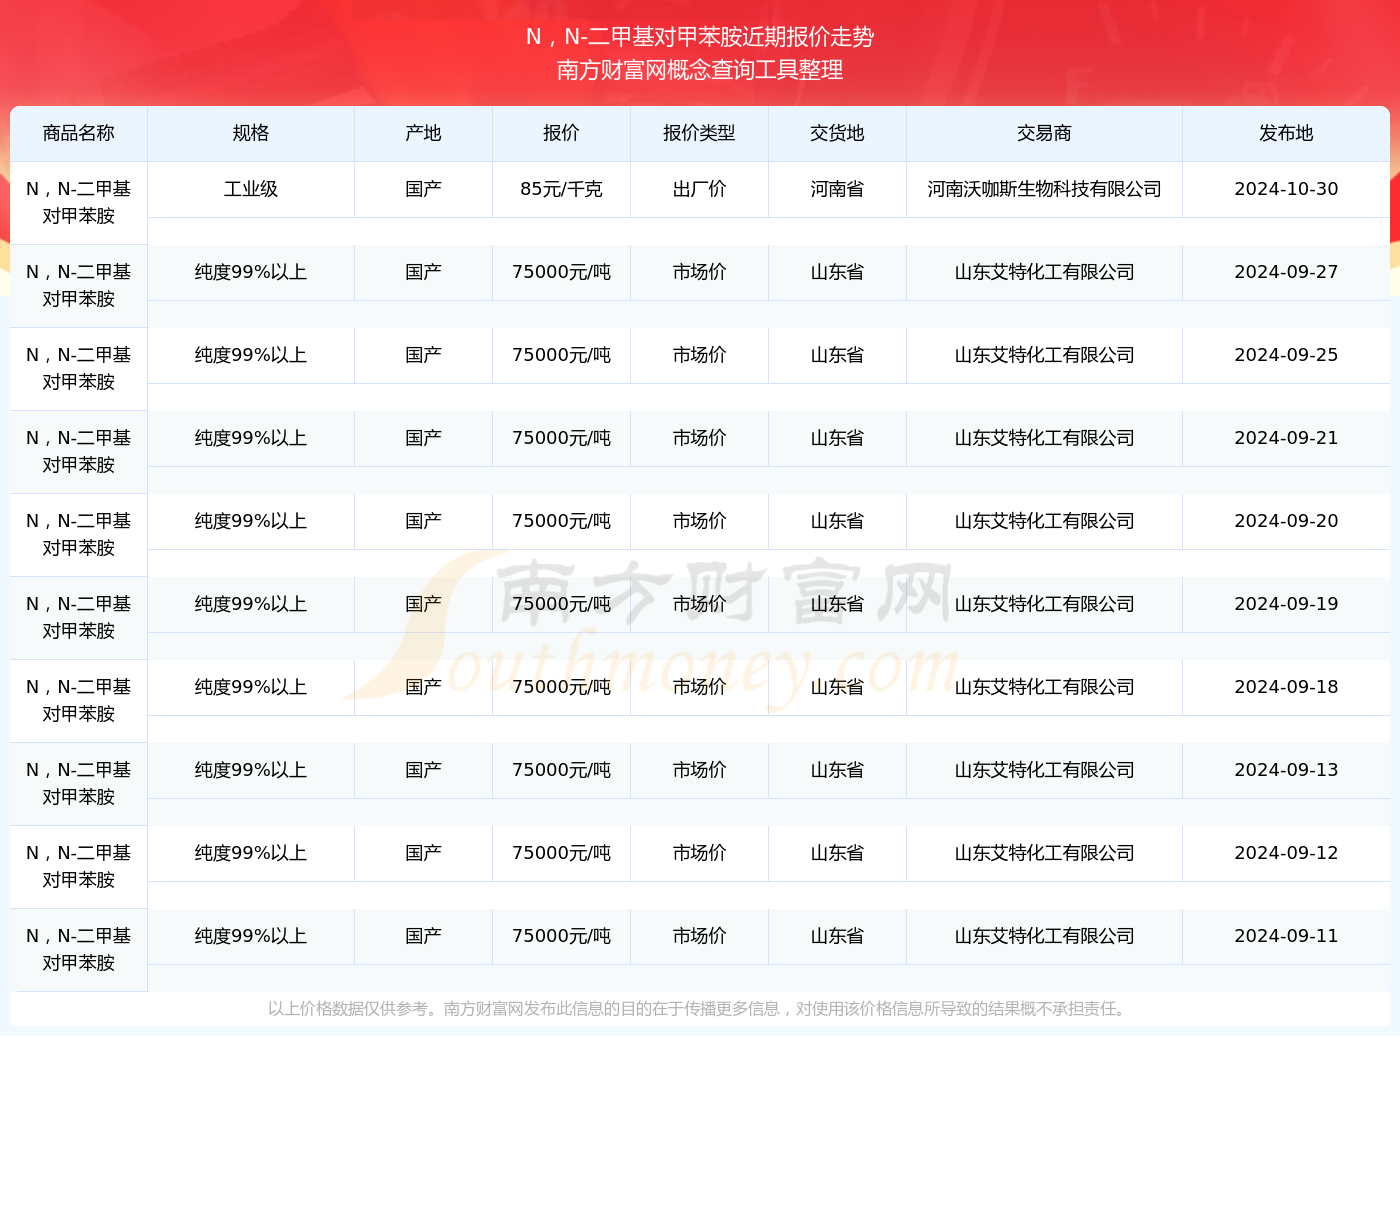Select the 工业级 specification cell
This screenshot has height=1205, width=1400.
point(251,189)
